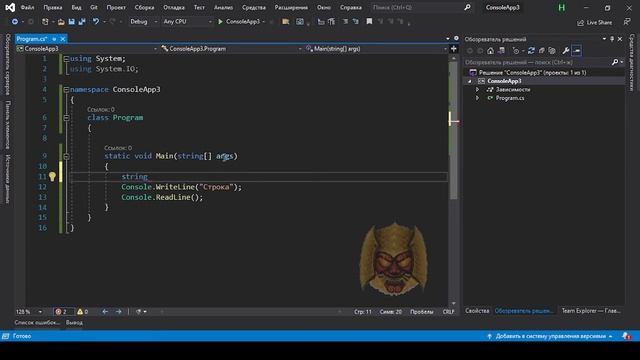Click the split editor plus icon
The image size is (640, 360).
(x=453, y=49)
